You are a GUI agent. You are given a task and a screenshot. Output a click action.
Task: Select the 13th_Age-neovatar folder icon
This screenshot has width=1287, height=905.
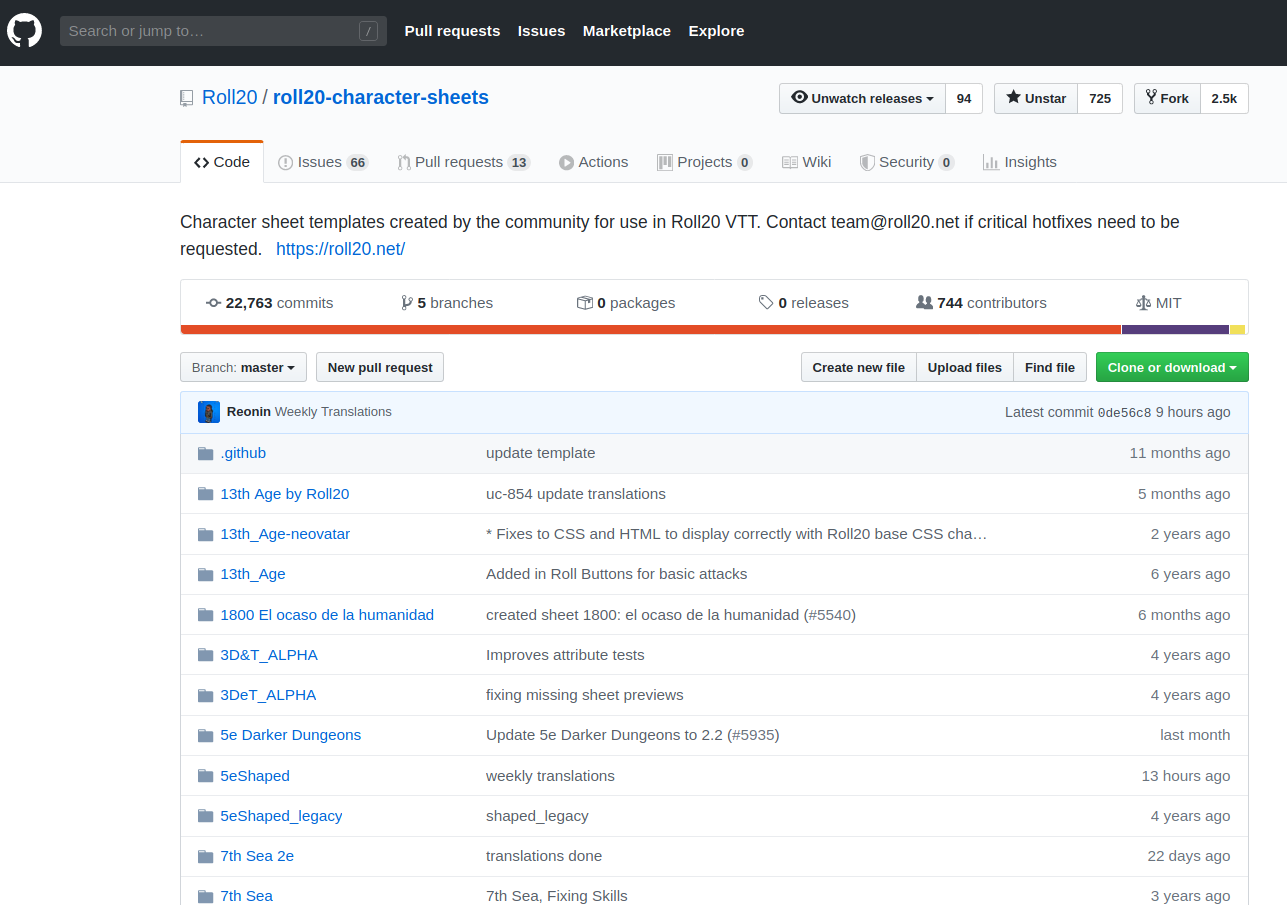pyautogui.click(x=206, y=534)
